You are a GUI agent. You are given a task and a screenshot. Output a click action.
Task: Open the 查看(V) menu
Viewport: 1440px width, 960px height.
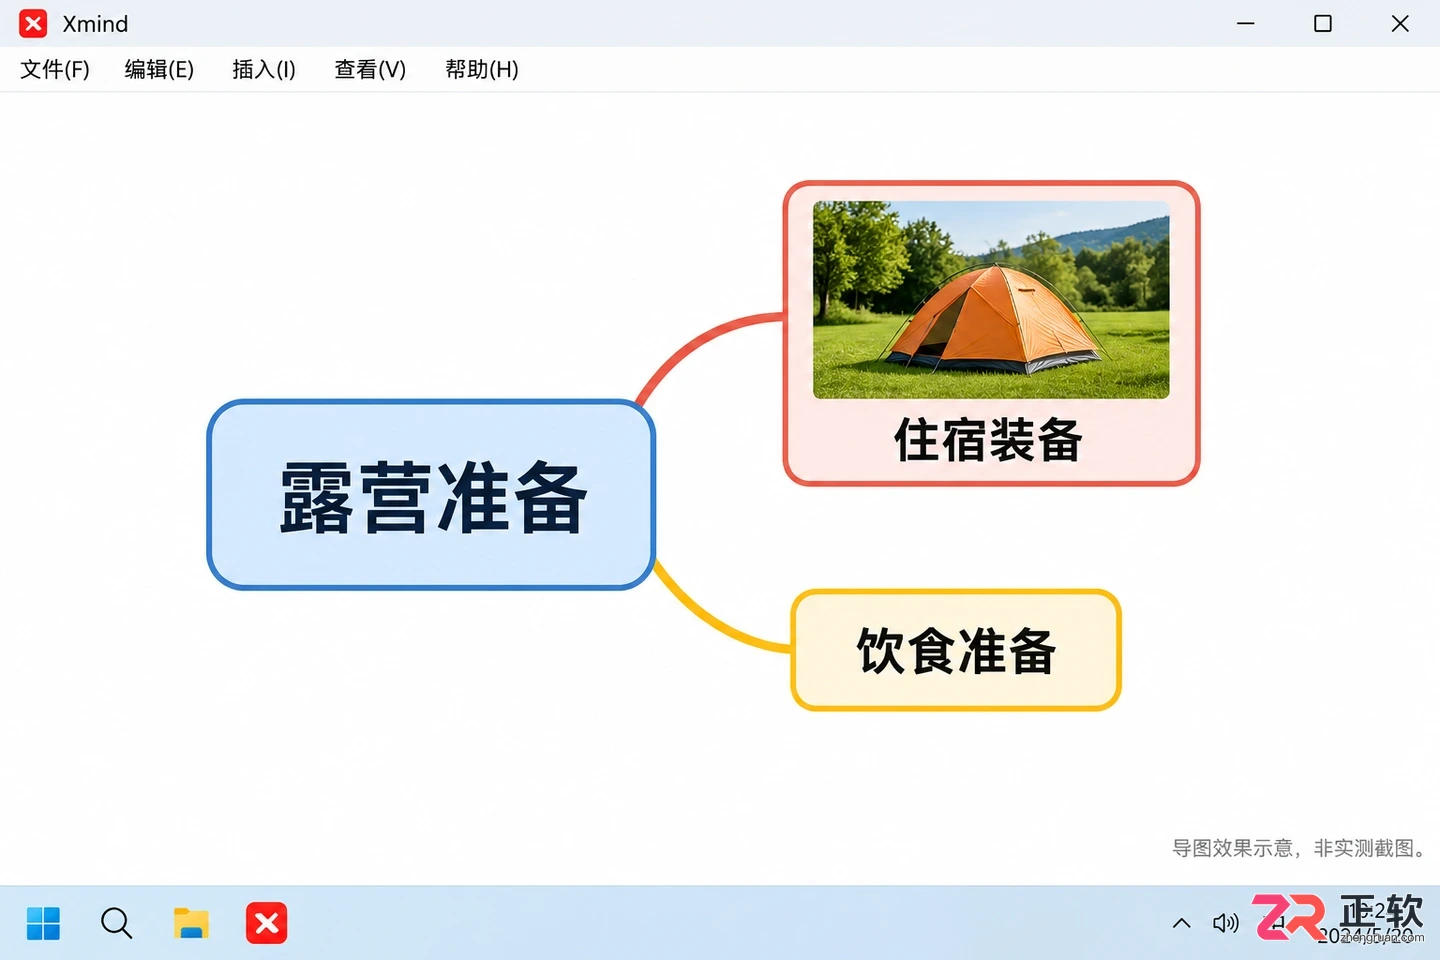click(x=370, y=69)
